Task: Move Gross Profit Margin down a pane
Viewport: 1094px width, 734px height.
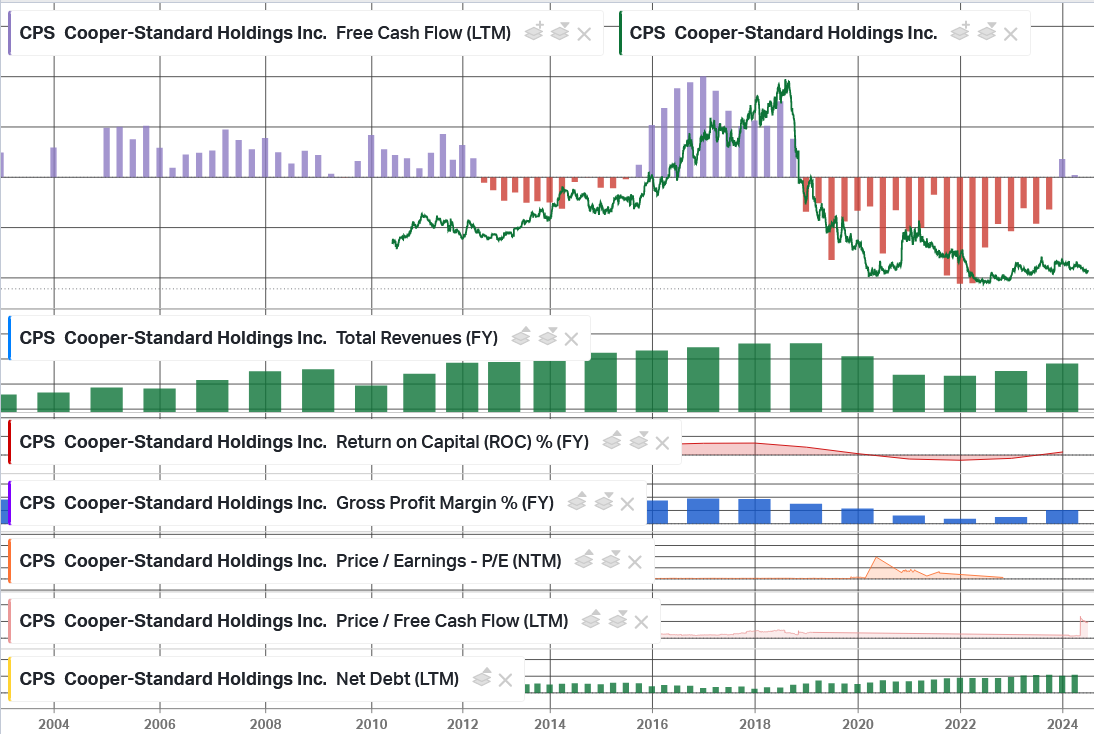Action: (x=604, y=502)
